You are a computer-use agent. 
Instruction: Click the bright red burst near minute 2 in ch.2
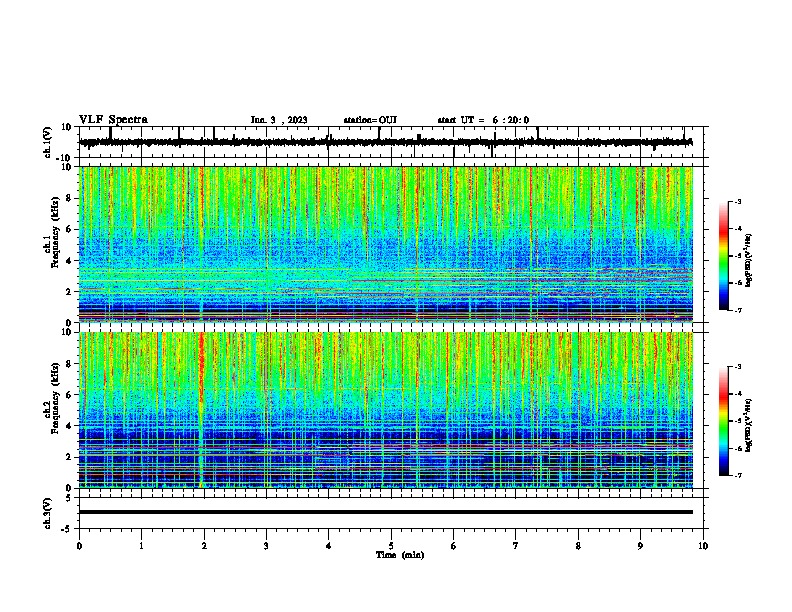pyautogui.click(x=201, y=369)
